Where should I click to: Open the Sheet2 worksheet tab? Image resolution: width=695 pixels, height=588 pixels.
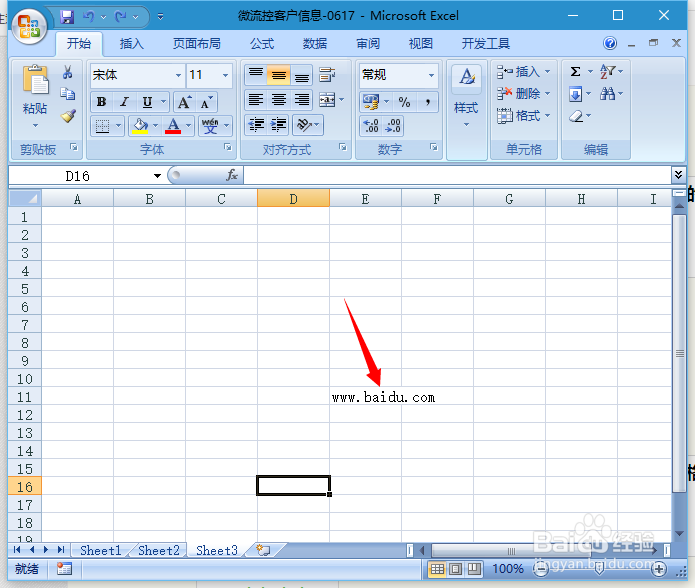tap(159, 550)
